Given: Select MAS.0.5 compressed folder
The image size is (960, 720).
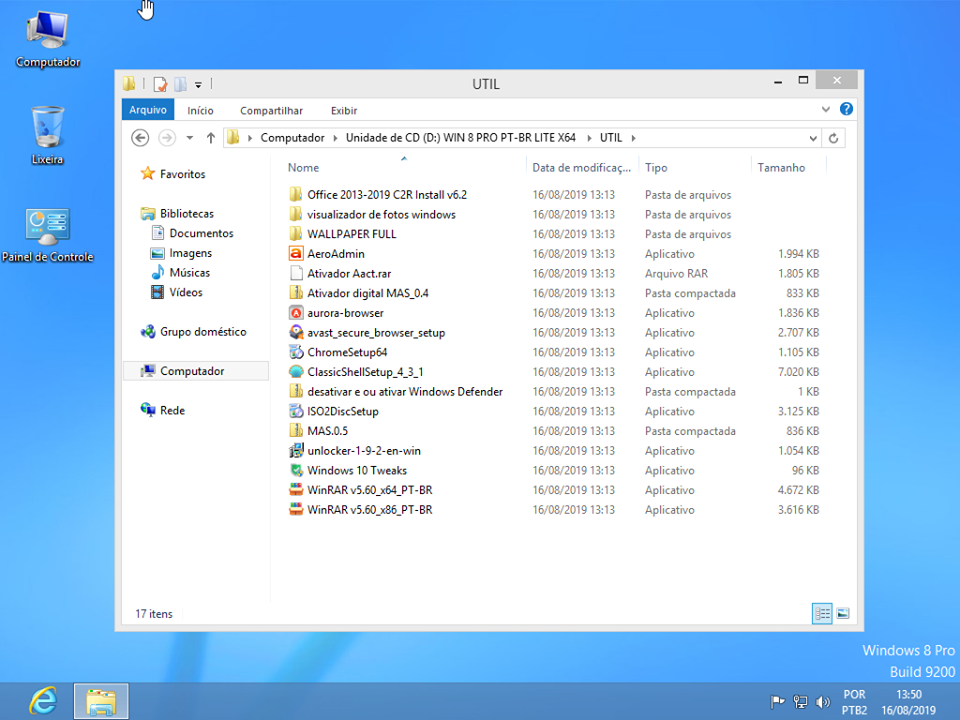Looking at the screenshot, I should 318,430.
